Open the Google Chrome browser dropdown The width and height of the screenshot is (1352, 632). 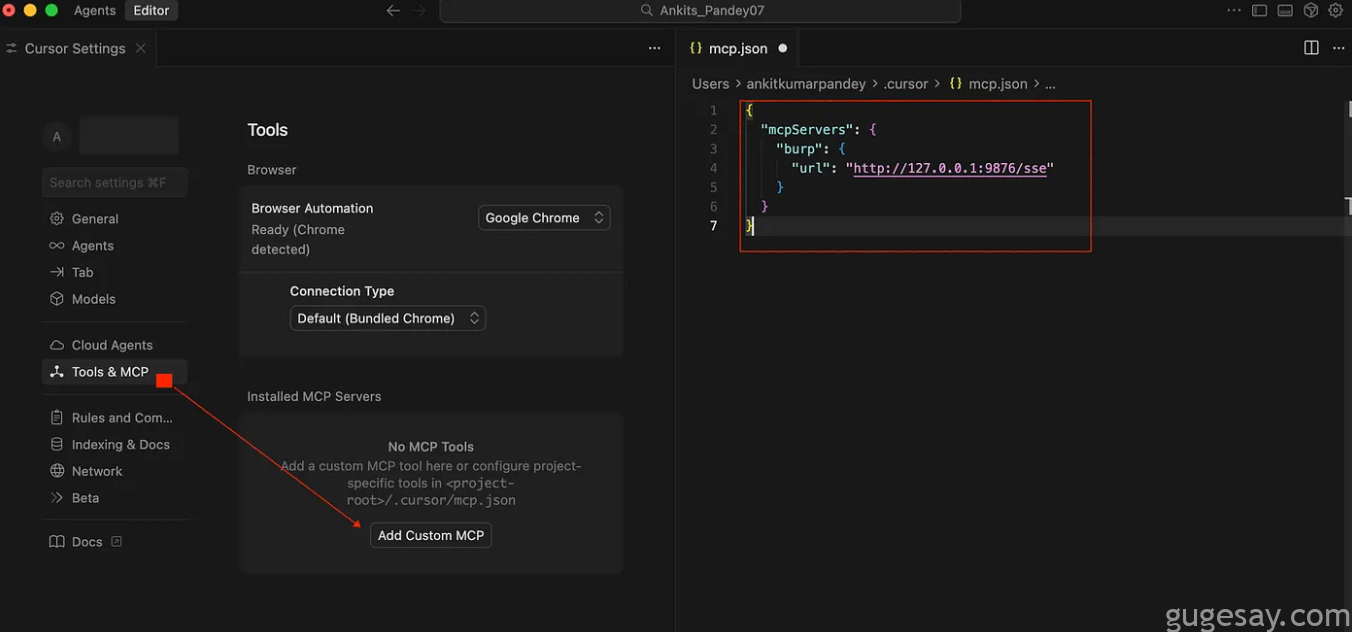pos(544,218)
